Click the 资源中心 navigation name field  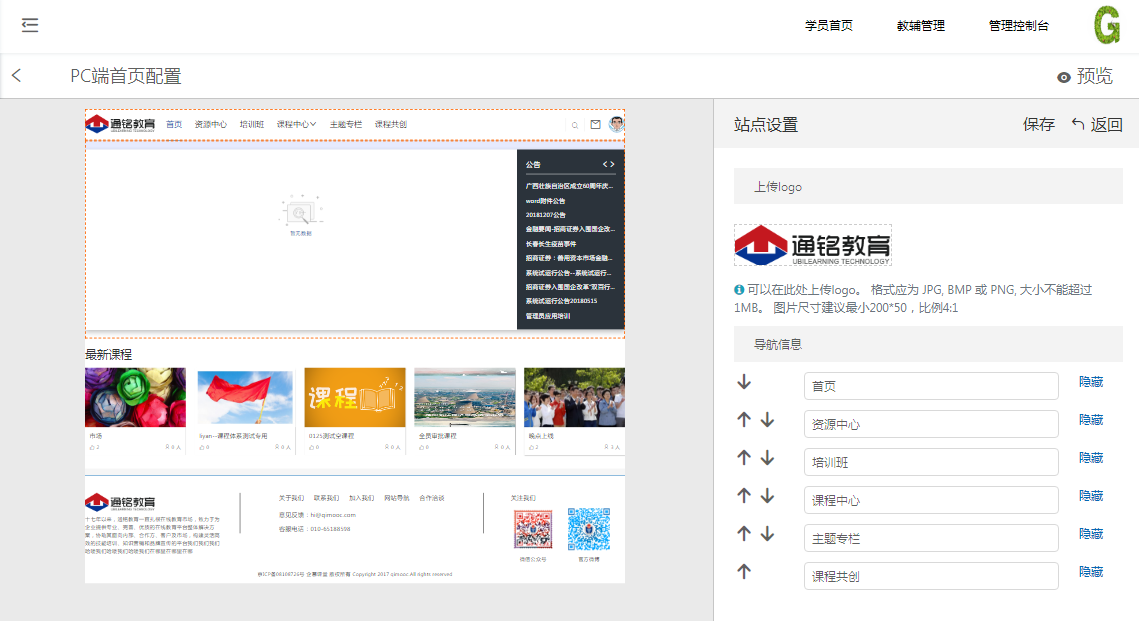point(930,424)
